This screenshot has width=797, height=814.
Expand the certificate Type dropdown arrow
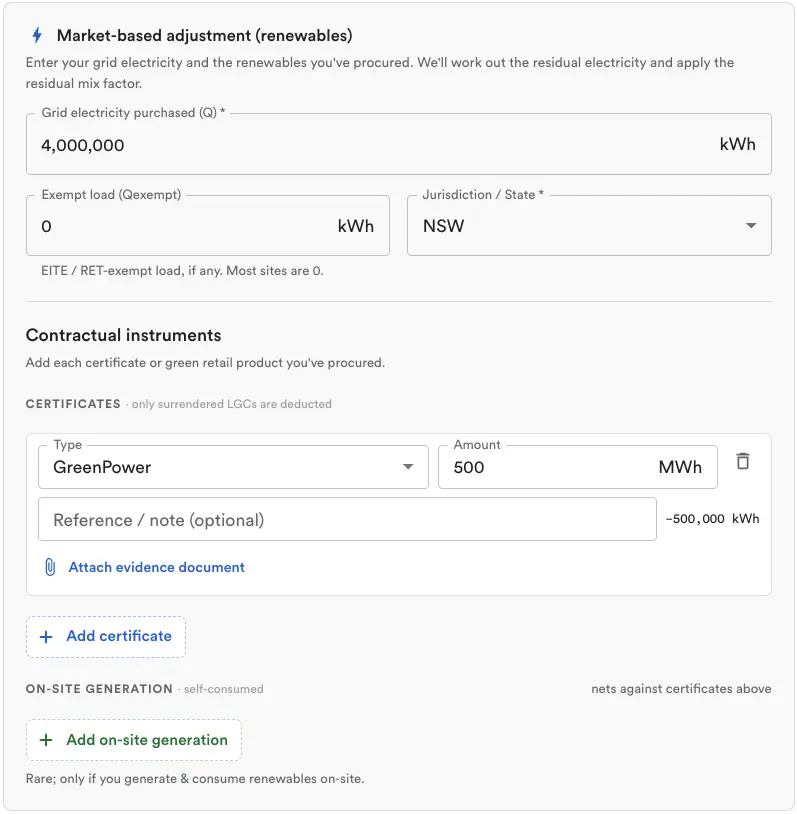408,467
